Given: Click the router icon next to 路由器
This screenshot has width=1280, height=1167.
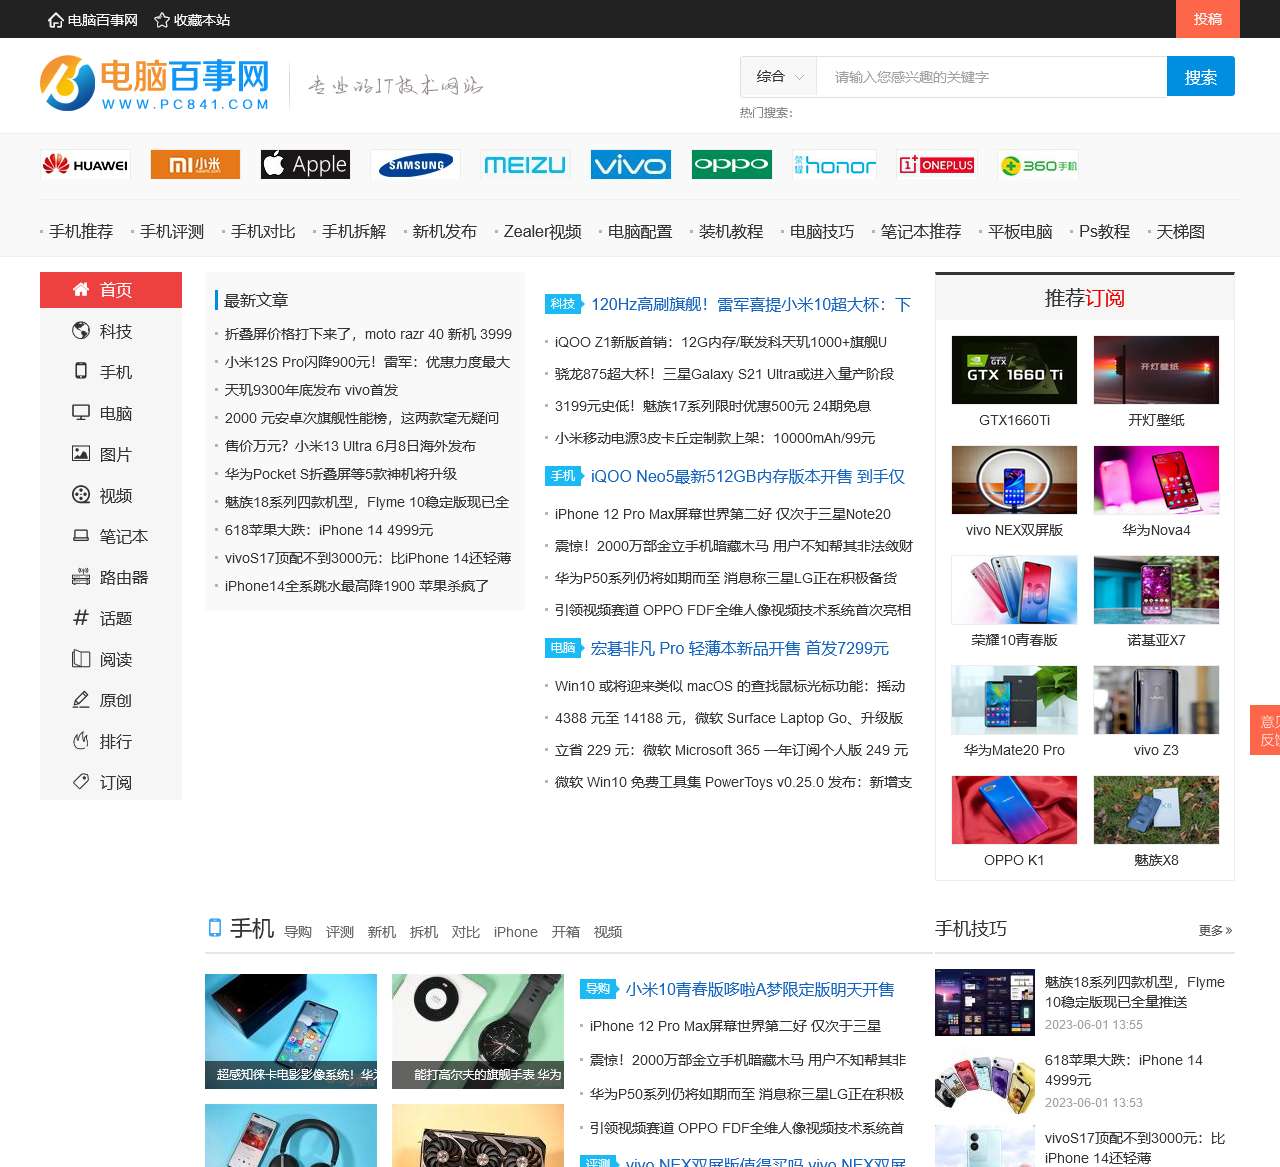Looking at the screenshot, I should [81, 576].
